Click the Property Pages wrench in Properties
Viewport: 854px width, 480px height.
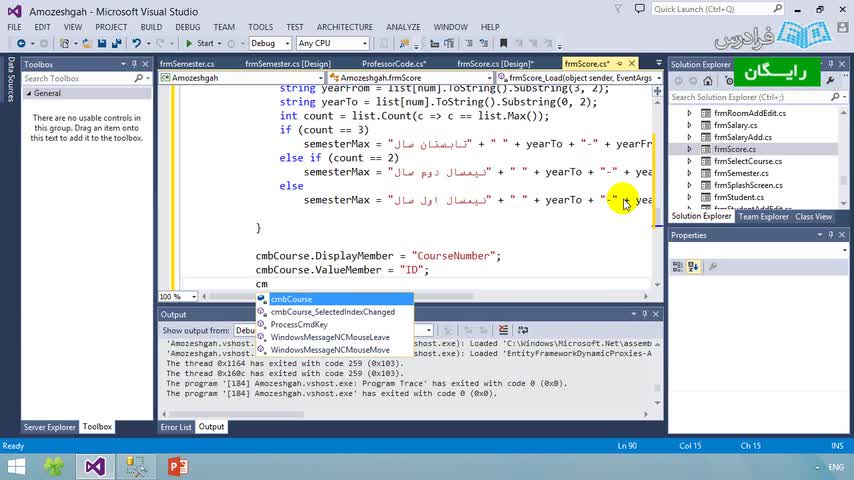tap(712, 266)
